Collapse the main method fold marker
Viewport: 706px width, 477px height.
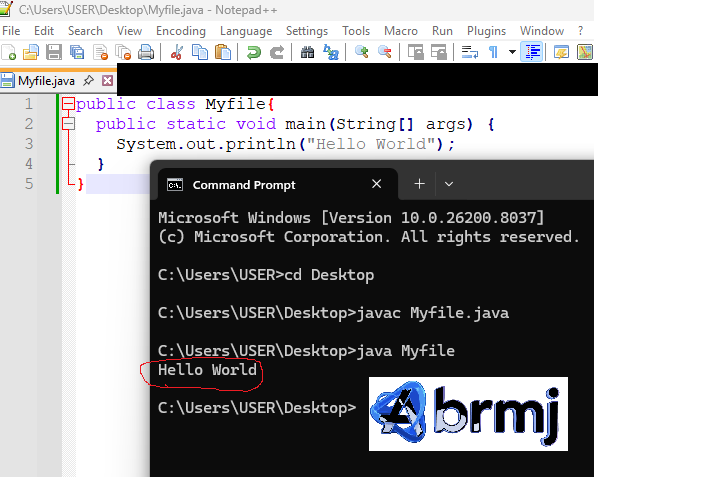68,124
